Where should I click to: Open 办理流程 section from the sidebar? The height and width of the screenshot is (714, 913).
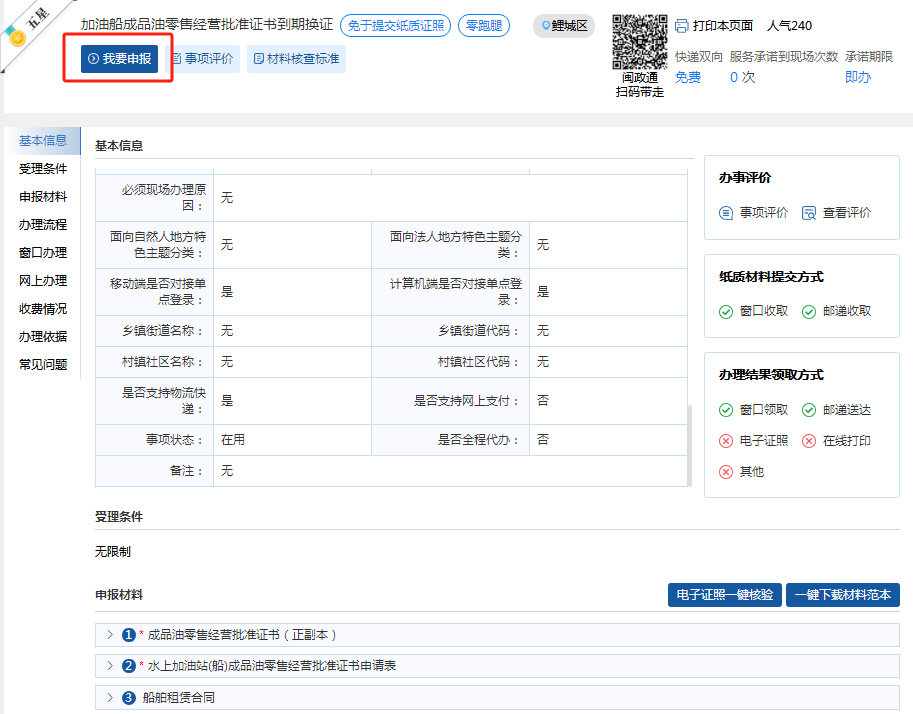[x=43, y=225]
